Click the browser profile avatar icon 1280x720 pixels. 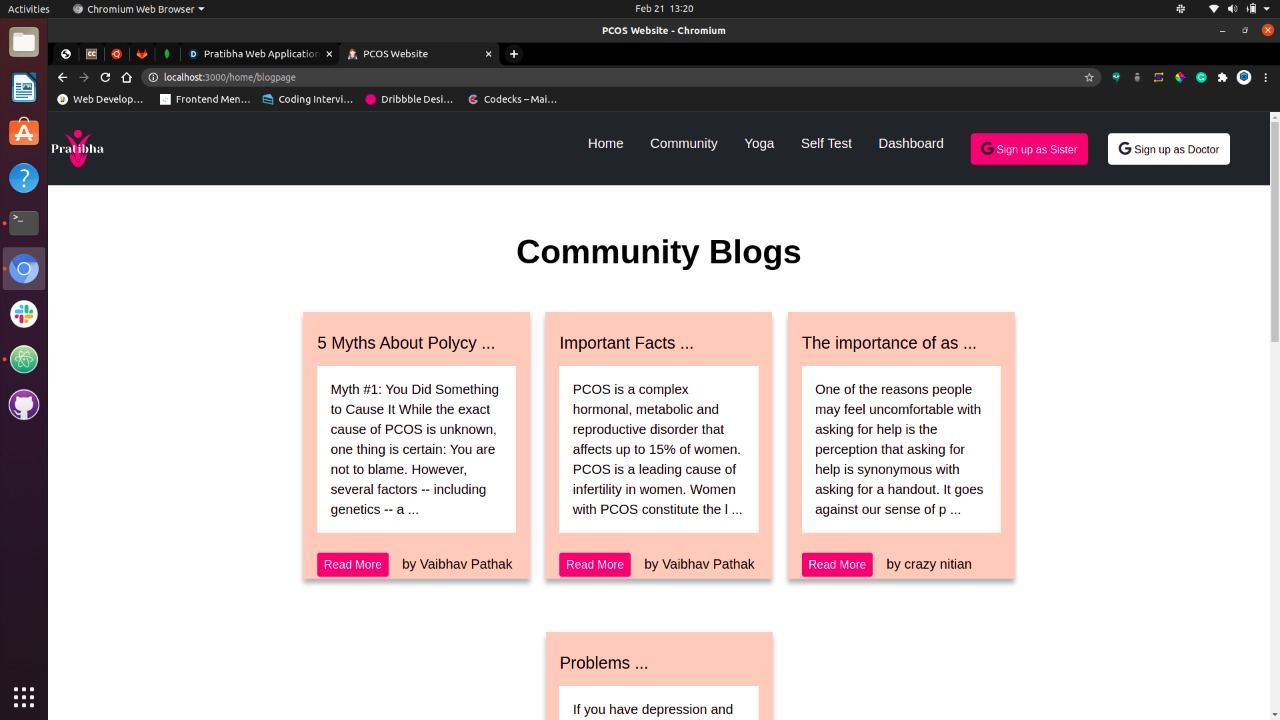[x=1244, y=77]
